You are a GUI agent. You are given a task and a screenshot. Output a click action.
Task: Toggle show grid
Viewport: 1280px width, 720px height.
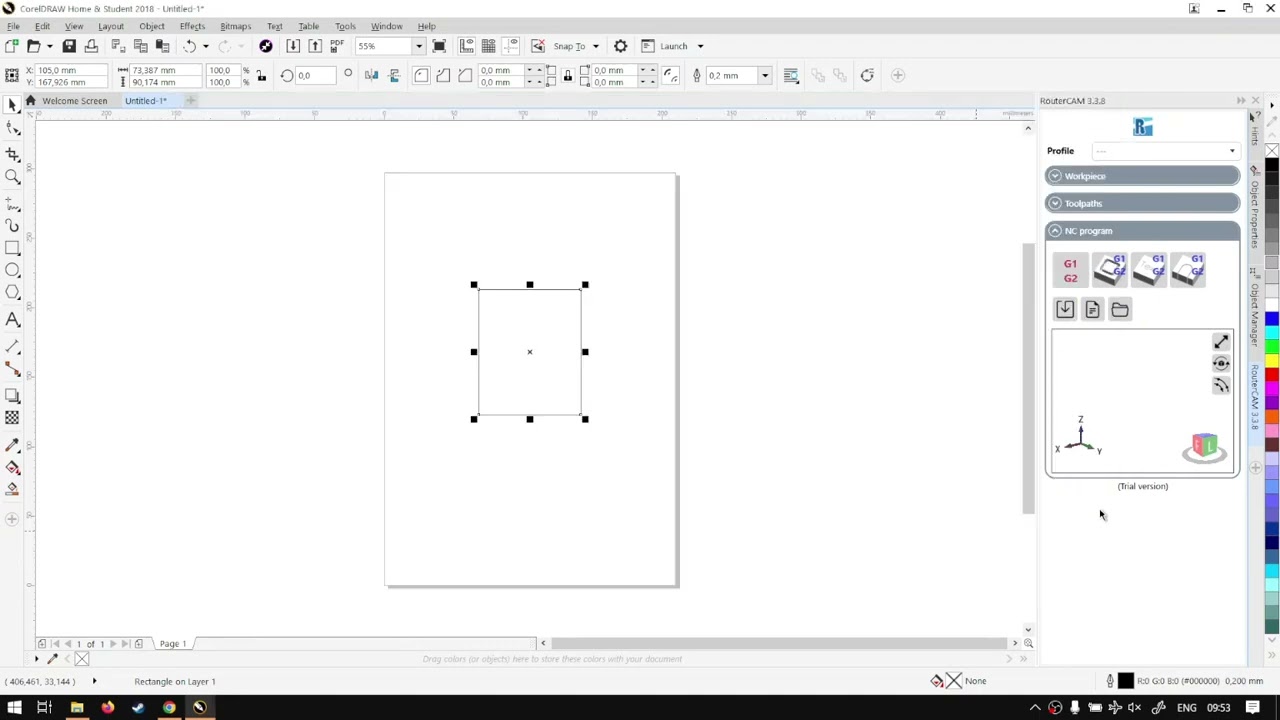[x=488, y=46]
